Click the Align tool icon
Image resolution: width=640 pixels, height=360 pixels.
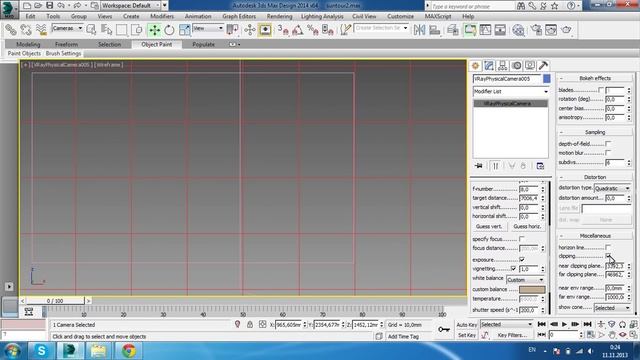[435, 30]
